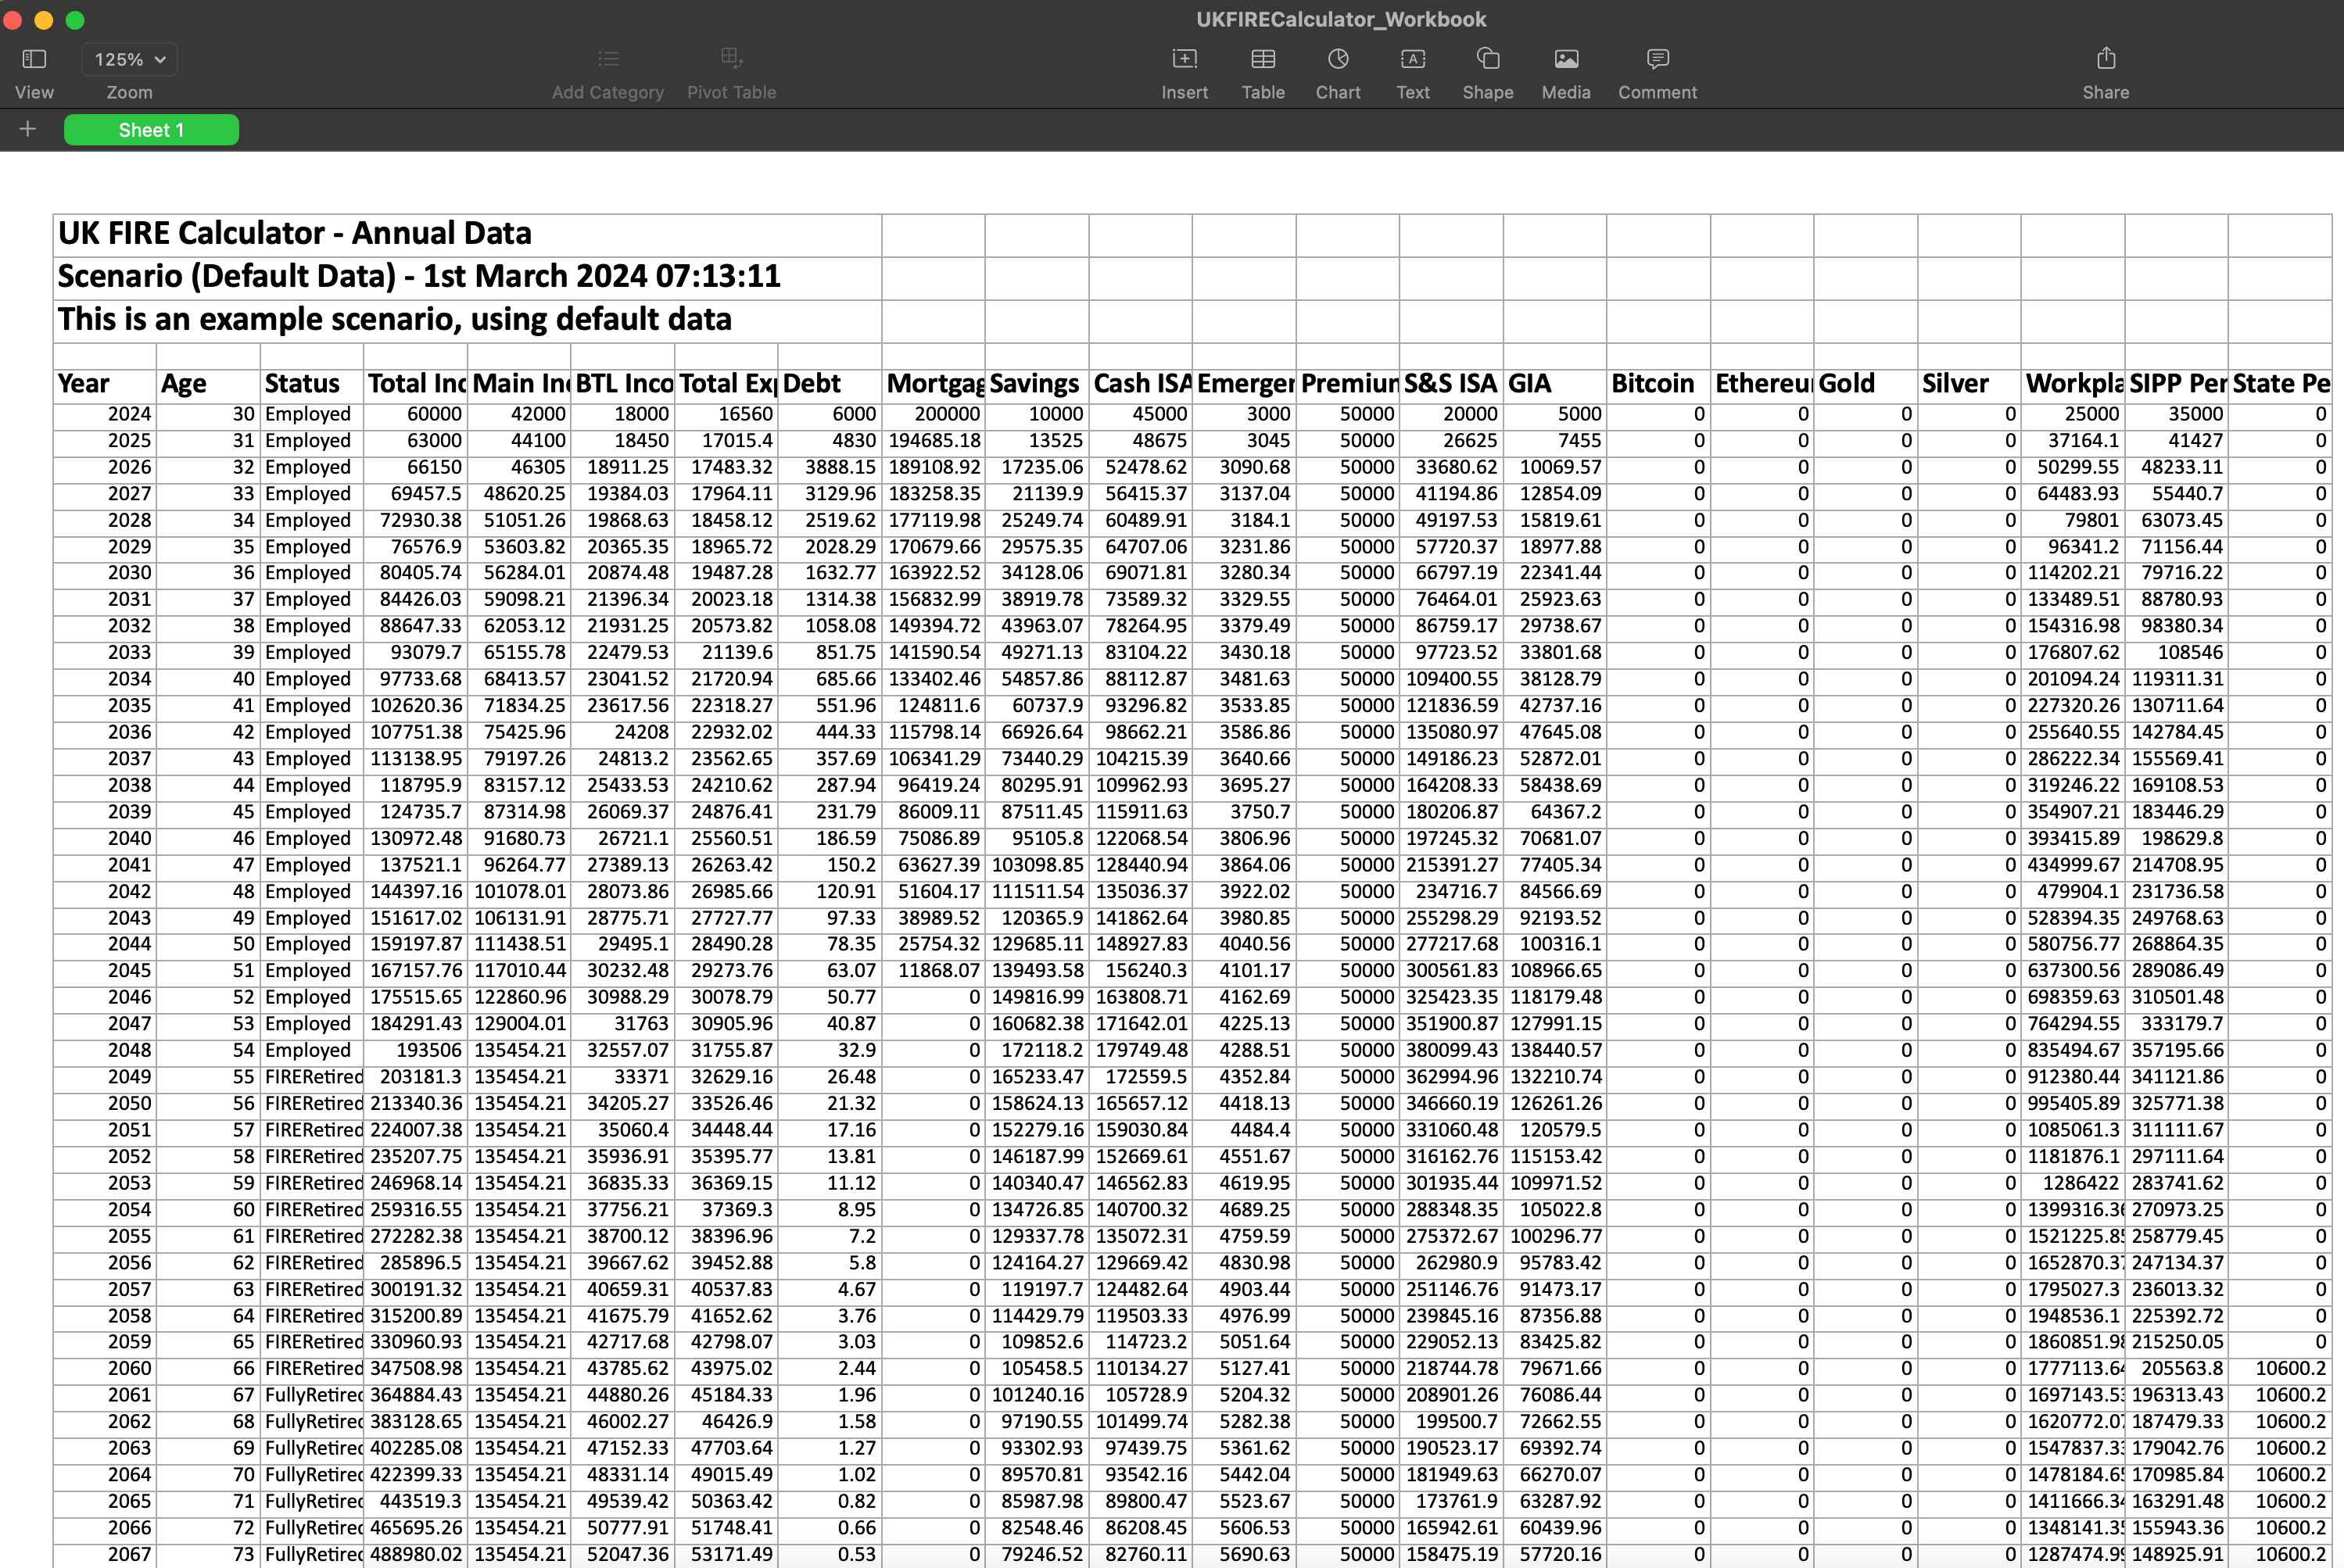Add a new Table from toolbar
The width and height of the screenshot is (2344, 1568).
pyautogui.click(x=1263, y=59)
